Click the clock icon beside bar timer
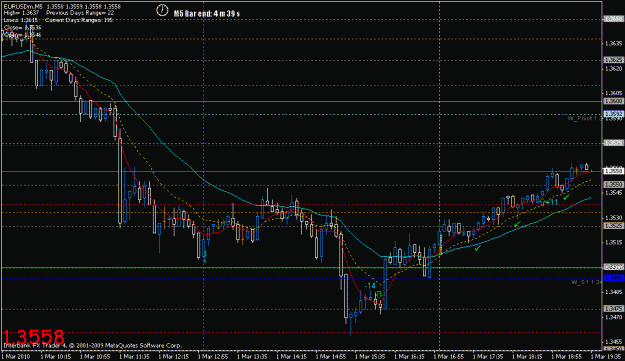Screen dimensions: 625x361 [162, 10]
